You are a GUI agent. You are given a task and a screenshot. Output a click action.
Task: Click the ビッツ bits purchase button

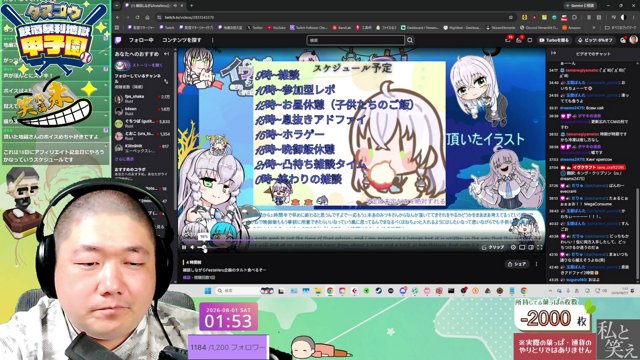pos(595,40)
